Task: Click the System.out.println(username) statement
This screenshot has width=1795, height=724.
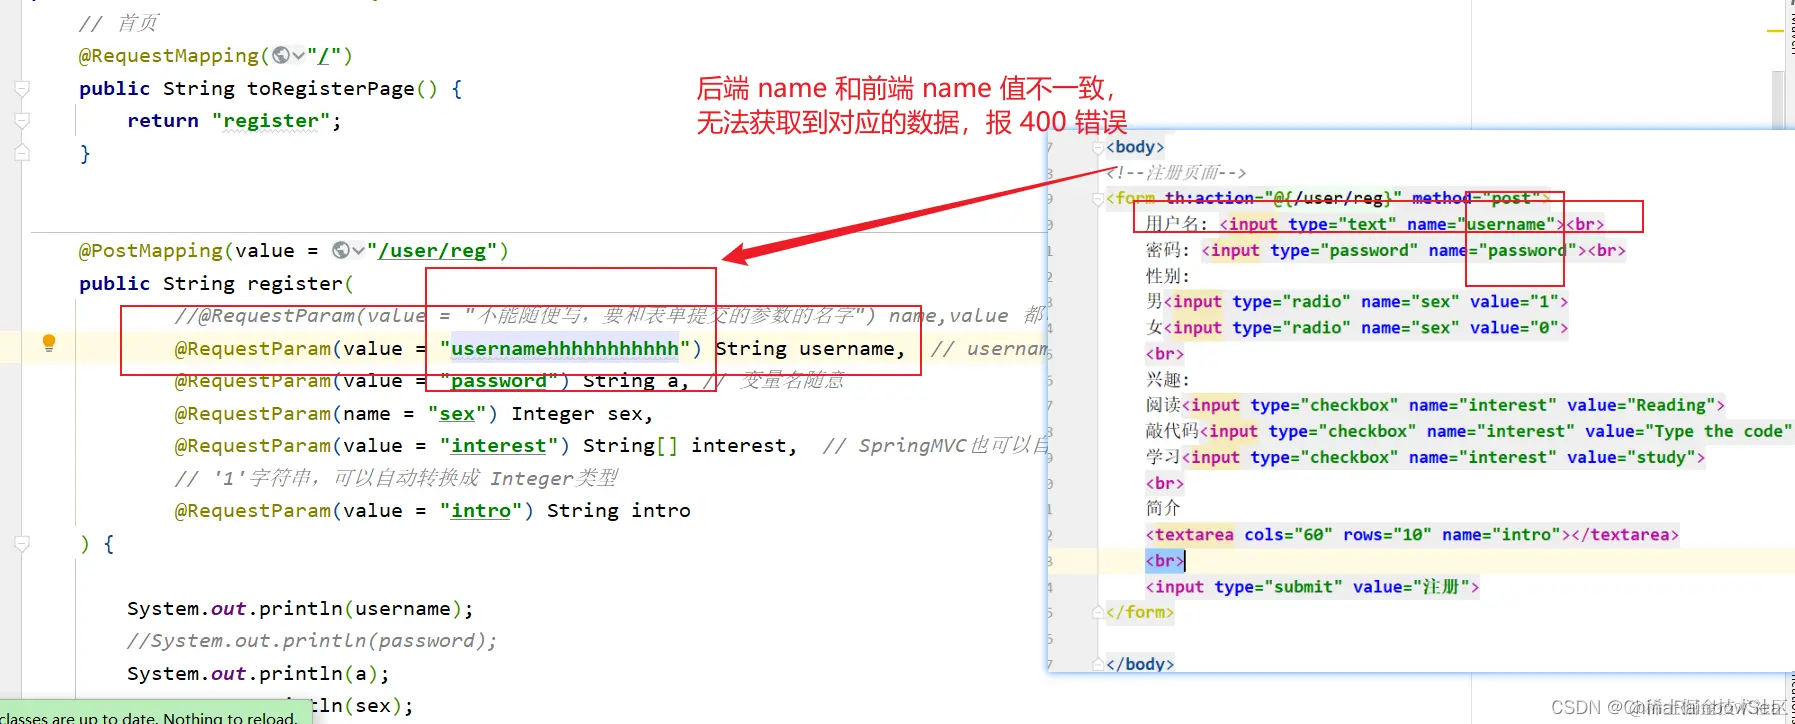Action: pyautogui.click(x=300, y=609)
